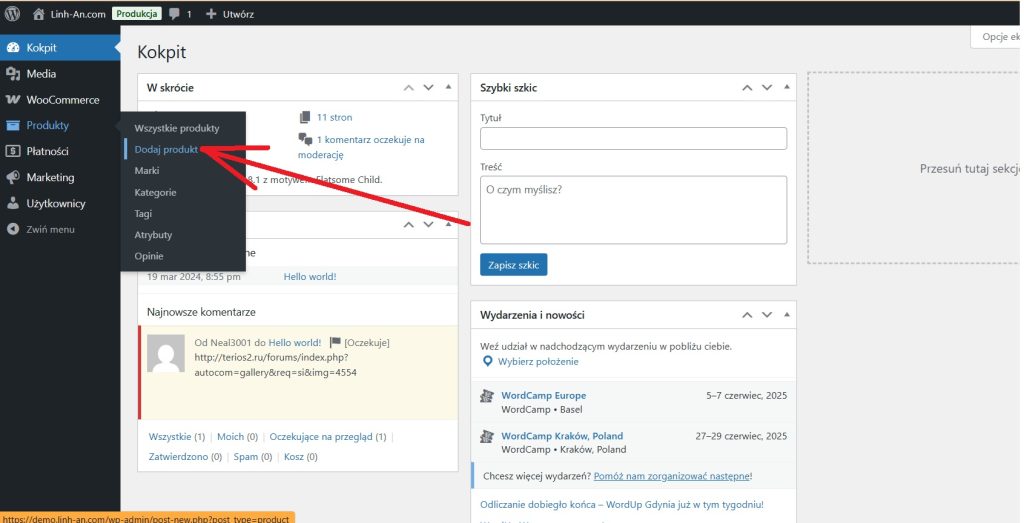Viewport: 1024px width, 523px height.
Task: Filter comments by Zatwierdzono (0)
Action: pyautogui.click(x=185, y=457)
